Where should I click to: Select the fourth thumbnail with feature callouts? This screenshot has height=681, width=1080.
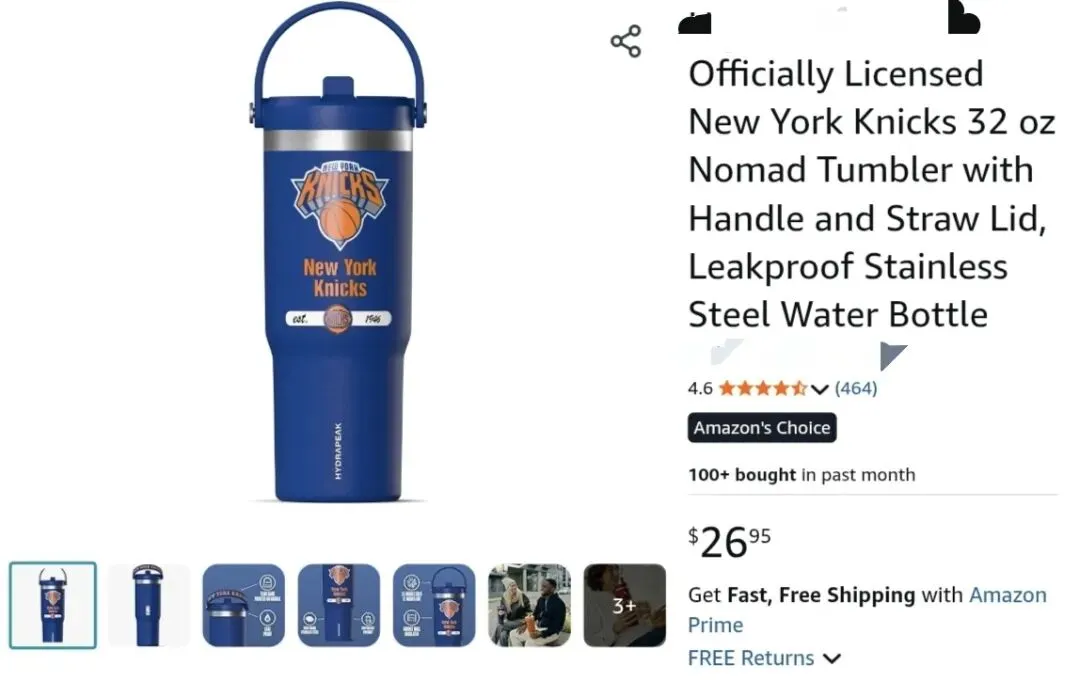click(x=338, y=605)
